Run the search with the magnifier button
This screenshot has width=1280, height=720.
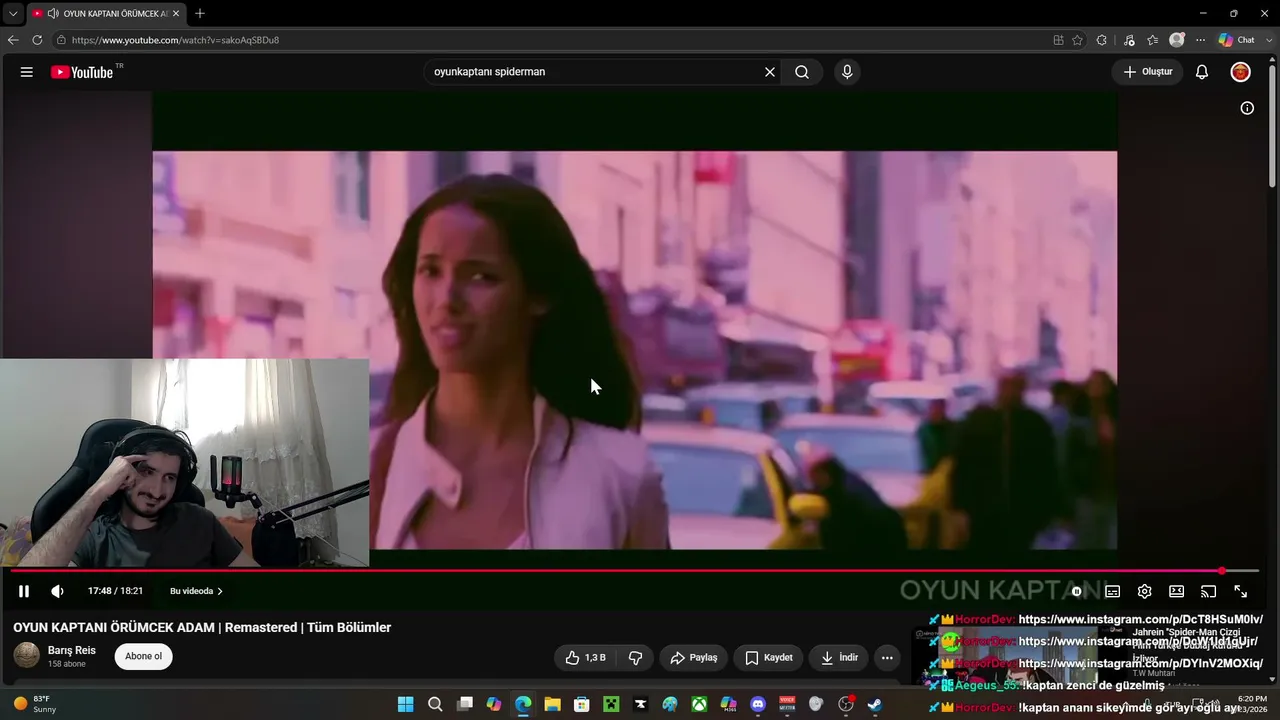[802, 72]
